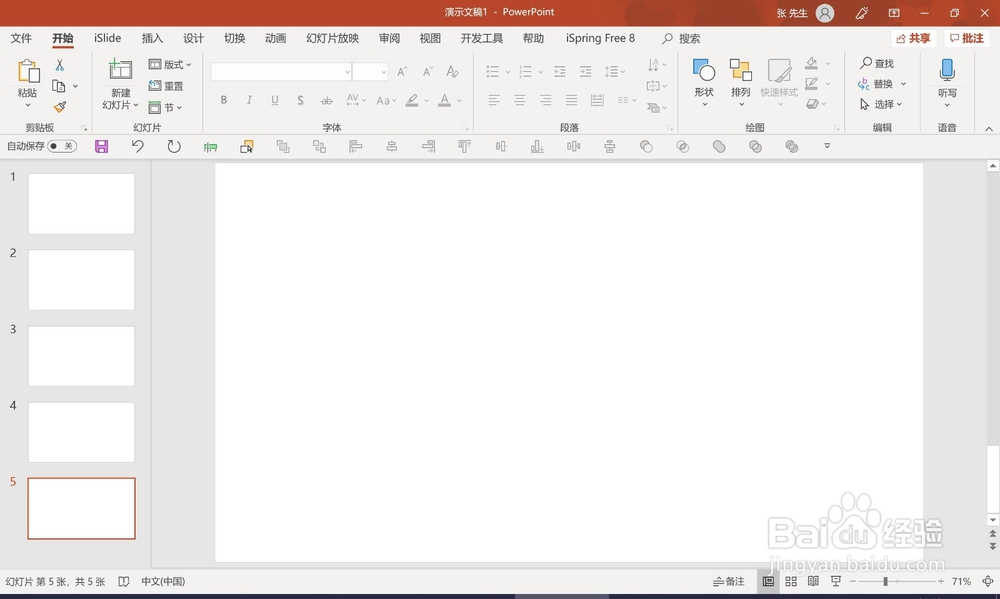Click the search box in ribbon
Image resolution: width=1000 pixels, height=599 pixels.
pyautogui.click(x=681, y=38)
